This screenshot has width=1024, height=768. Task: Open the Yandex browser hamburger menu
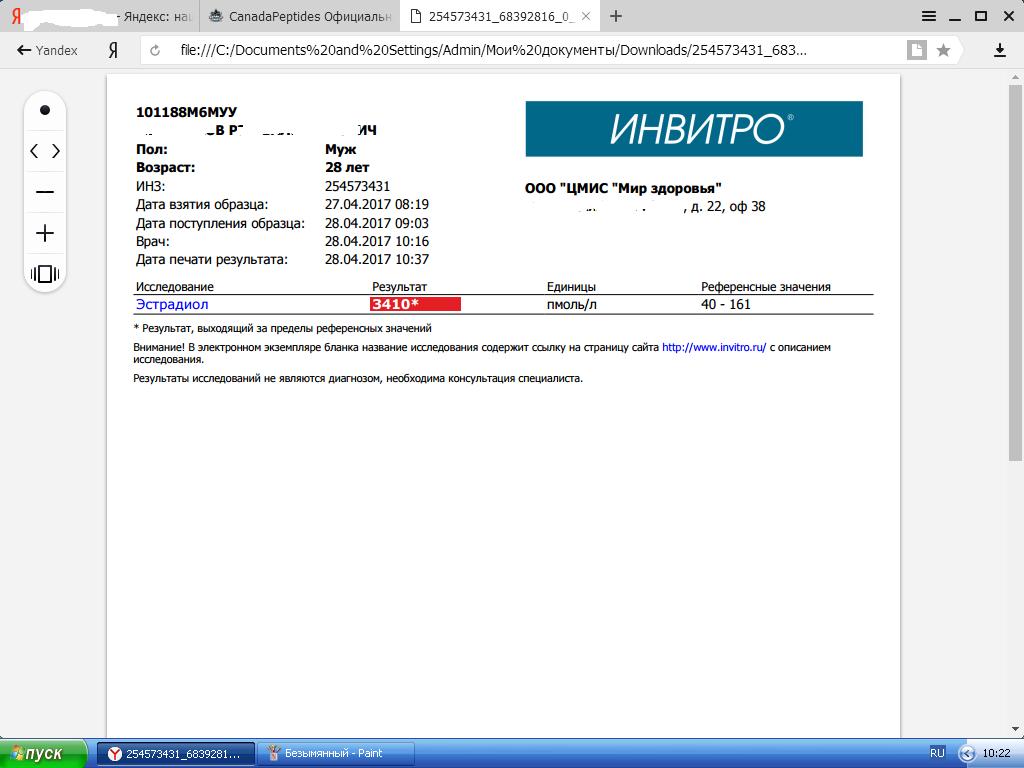pyautogui.click(x=929, y=15)
